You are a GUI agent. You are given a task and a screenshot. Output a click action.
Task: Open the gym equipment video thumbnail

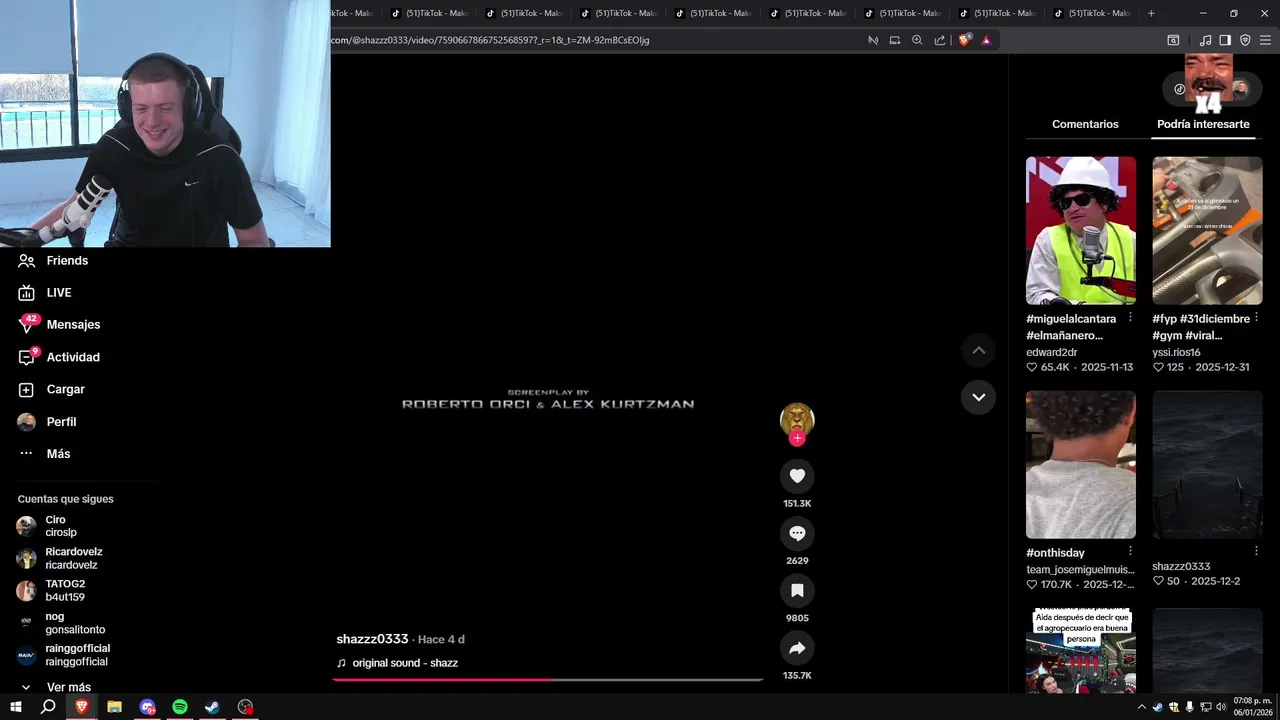click(x=1207, y=230)
